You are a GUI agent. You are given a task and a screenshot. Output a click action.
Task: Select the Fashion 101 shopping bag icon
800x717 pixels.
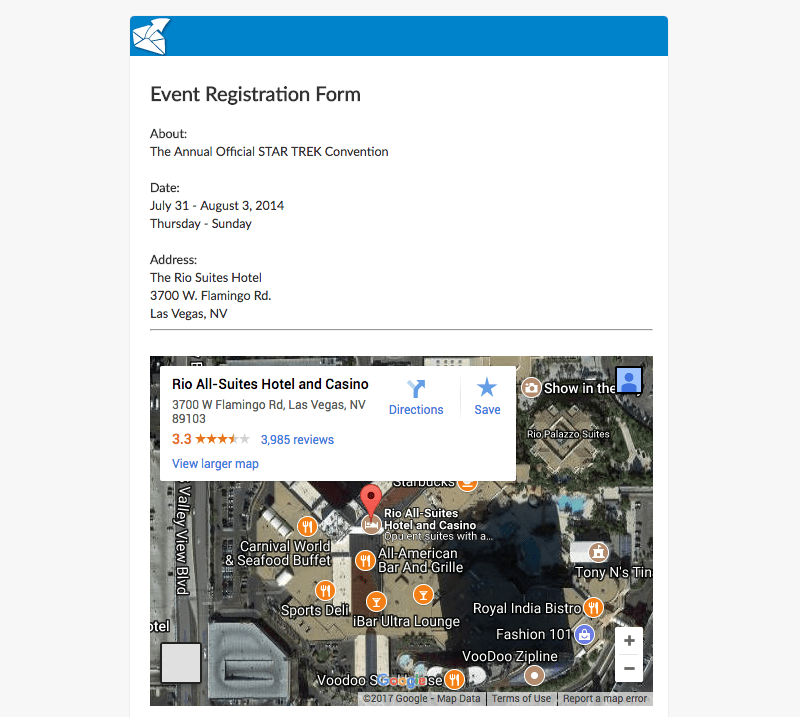[x=585, y=634]
